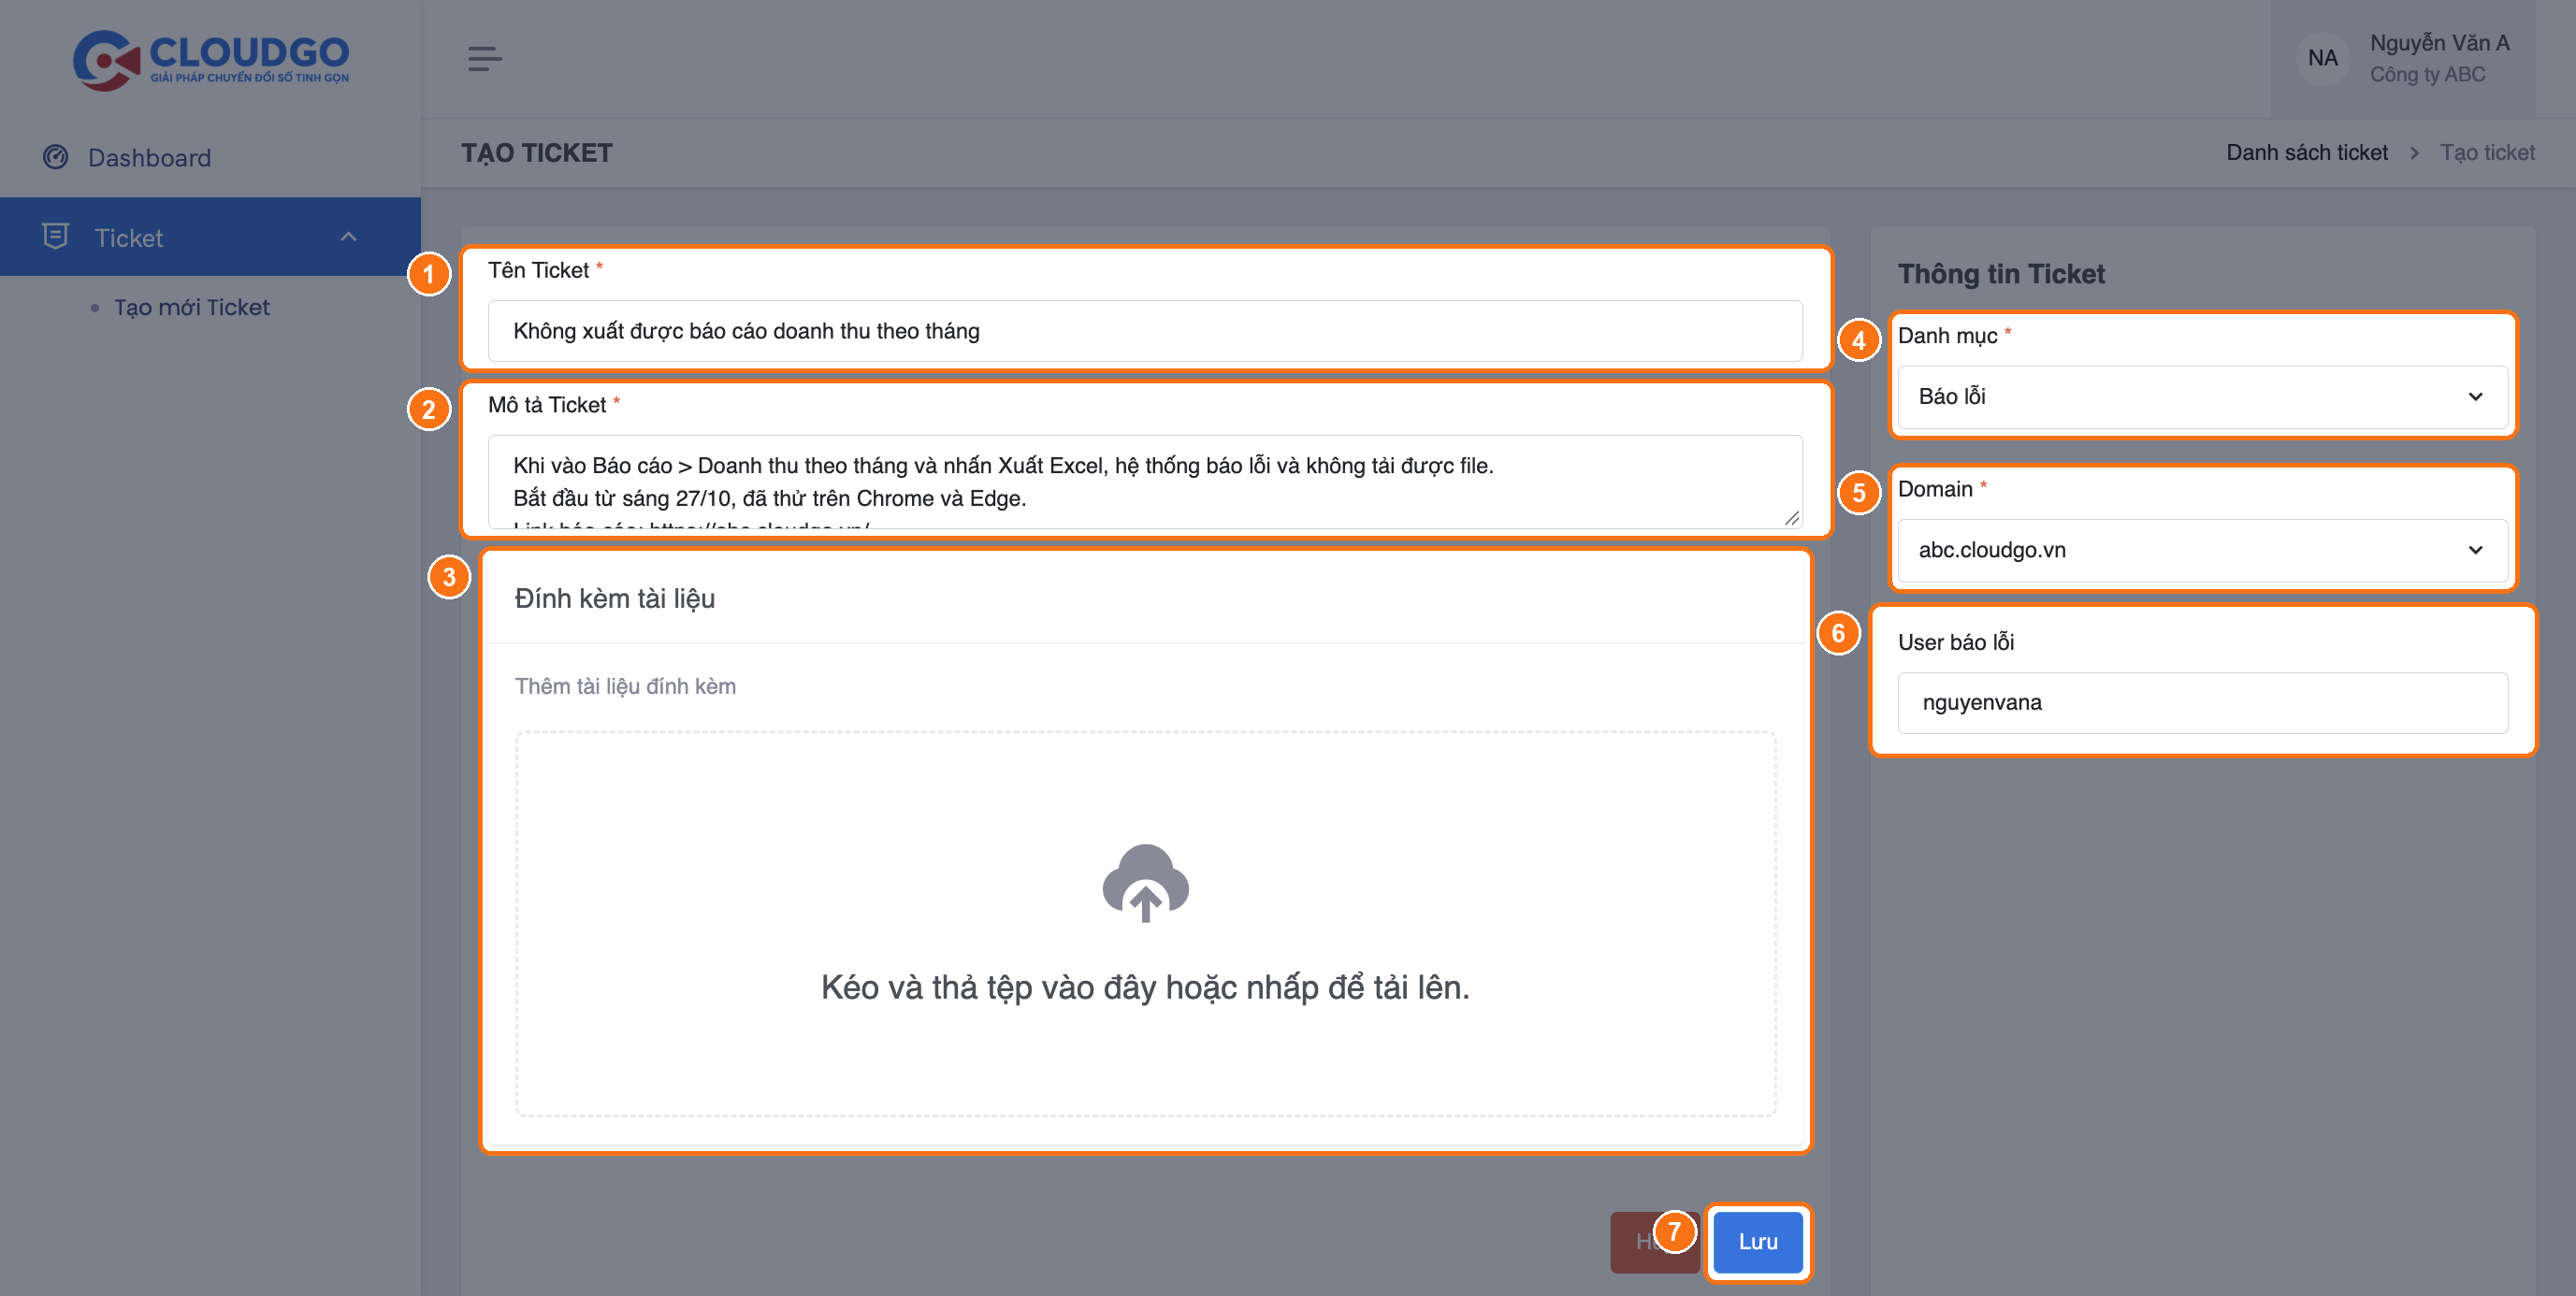The width and height of the screenshot is (2576, 1296).
Task: Open Tạo mới Ticket submenu item
Action: [191, 307]
